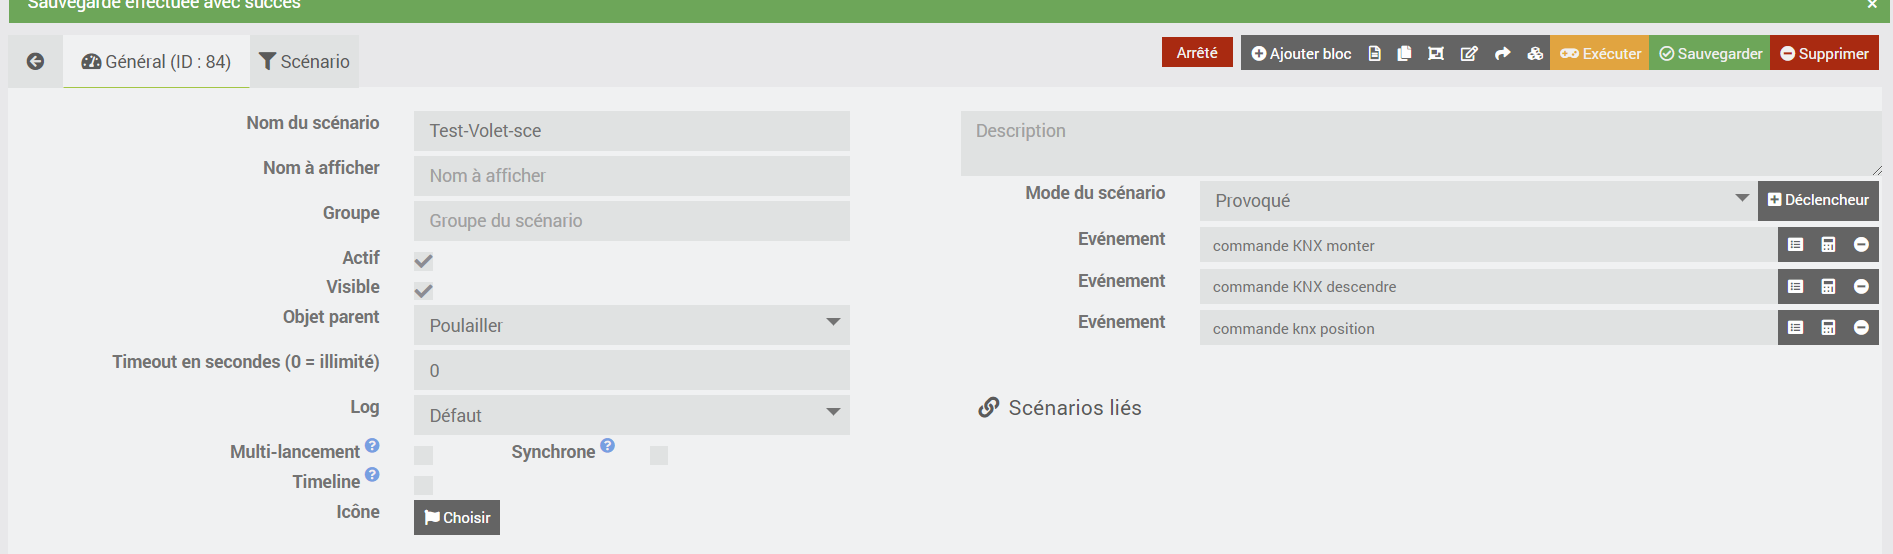
Task: Click the duplicate scenario copy icon
Action: 1404,54
